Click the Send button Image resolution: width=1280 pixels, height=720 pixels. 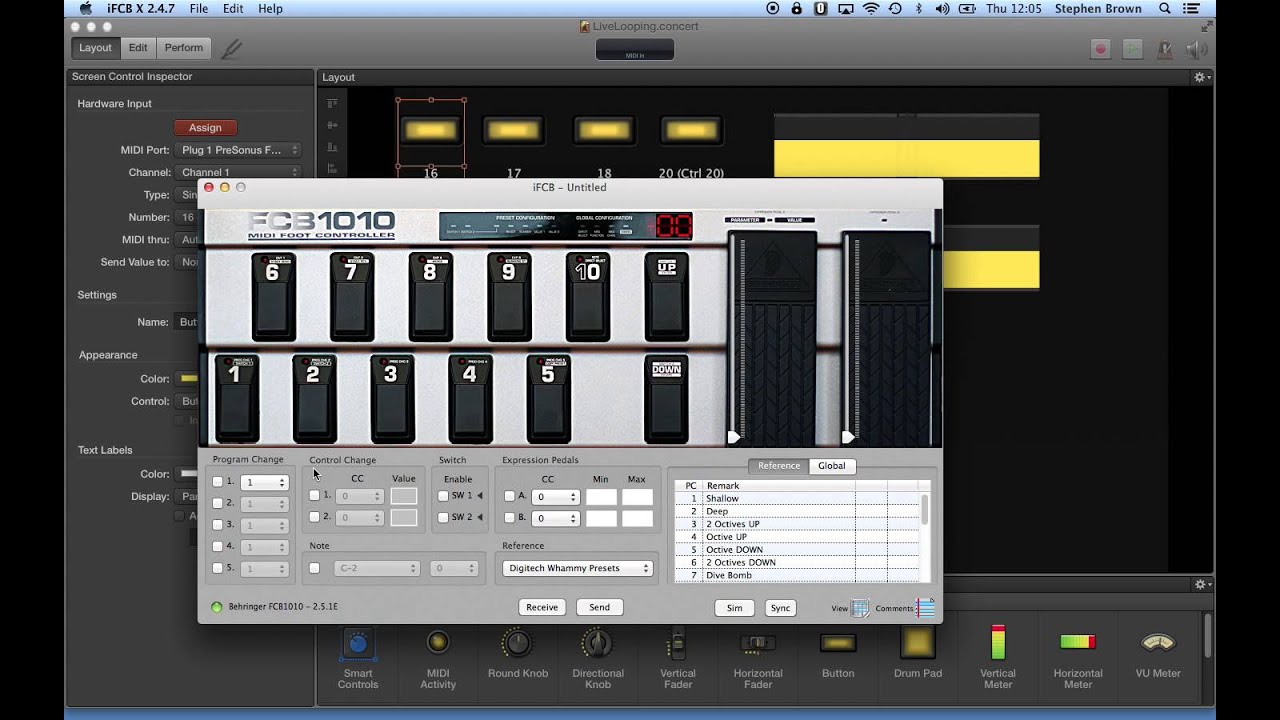[x=599, y=607]
